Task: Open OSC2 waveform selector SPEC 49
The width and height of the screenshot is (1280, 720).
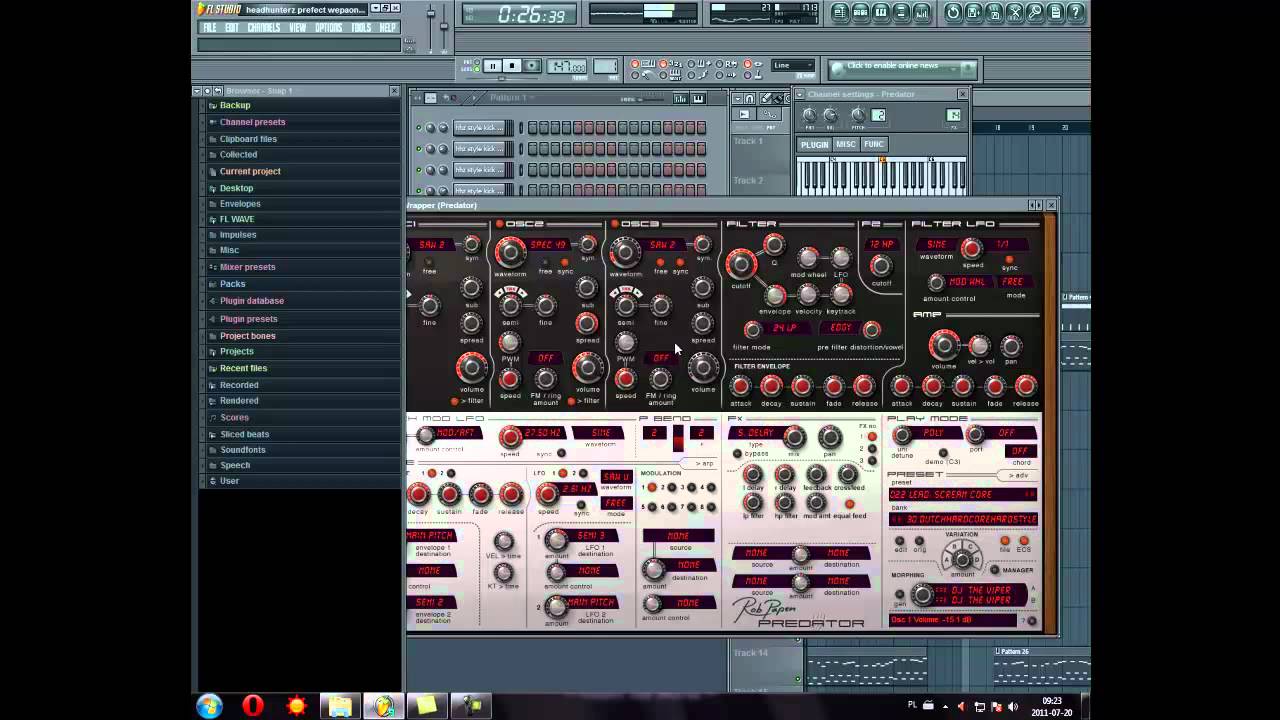Action: [548, 245]
